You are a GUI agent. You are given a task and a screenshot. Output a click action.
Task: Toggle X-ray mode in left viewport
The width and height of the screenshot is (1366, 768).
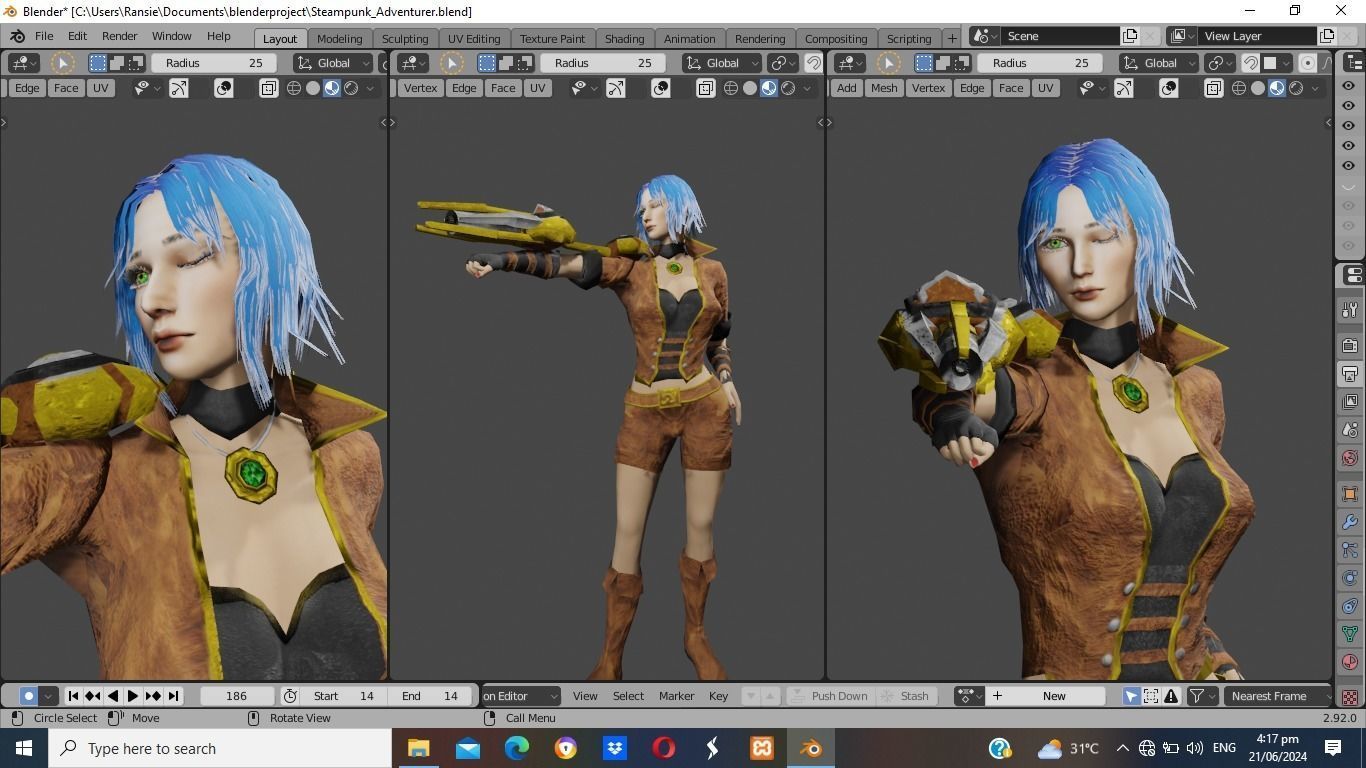[x=269, y=88]
